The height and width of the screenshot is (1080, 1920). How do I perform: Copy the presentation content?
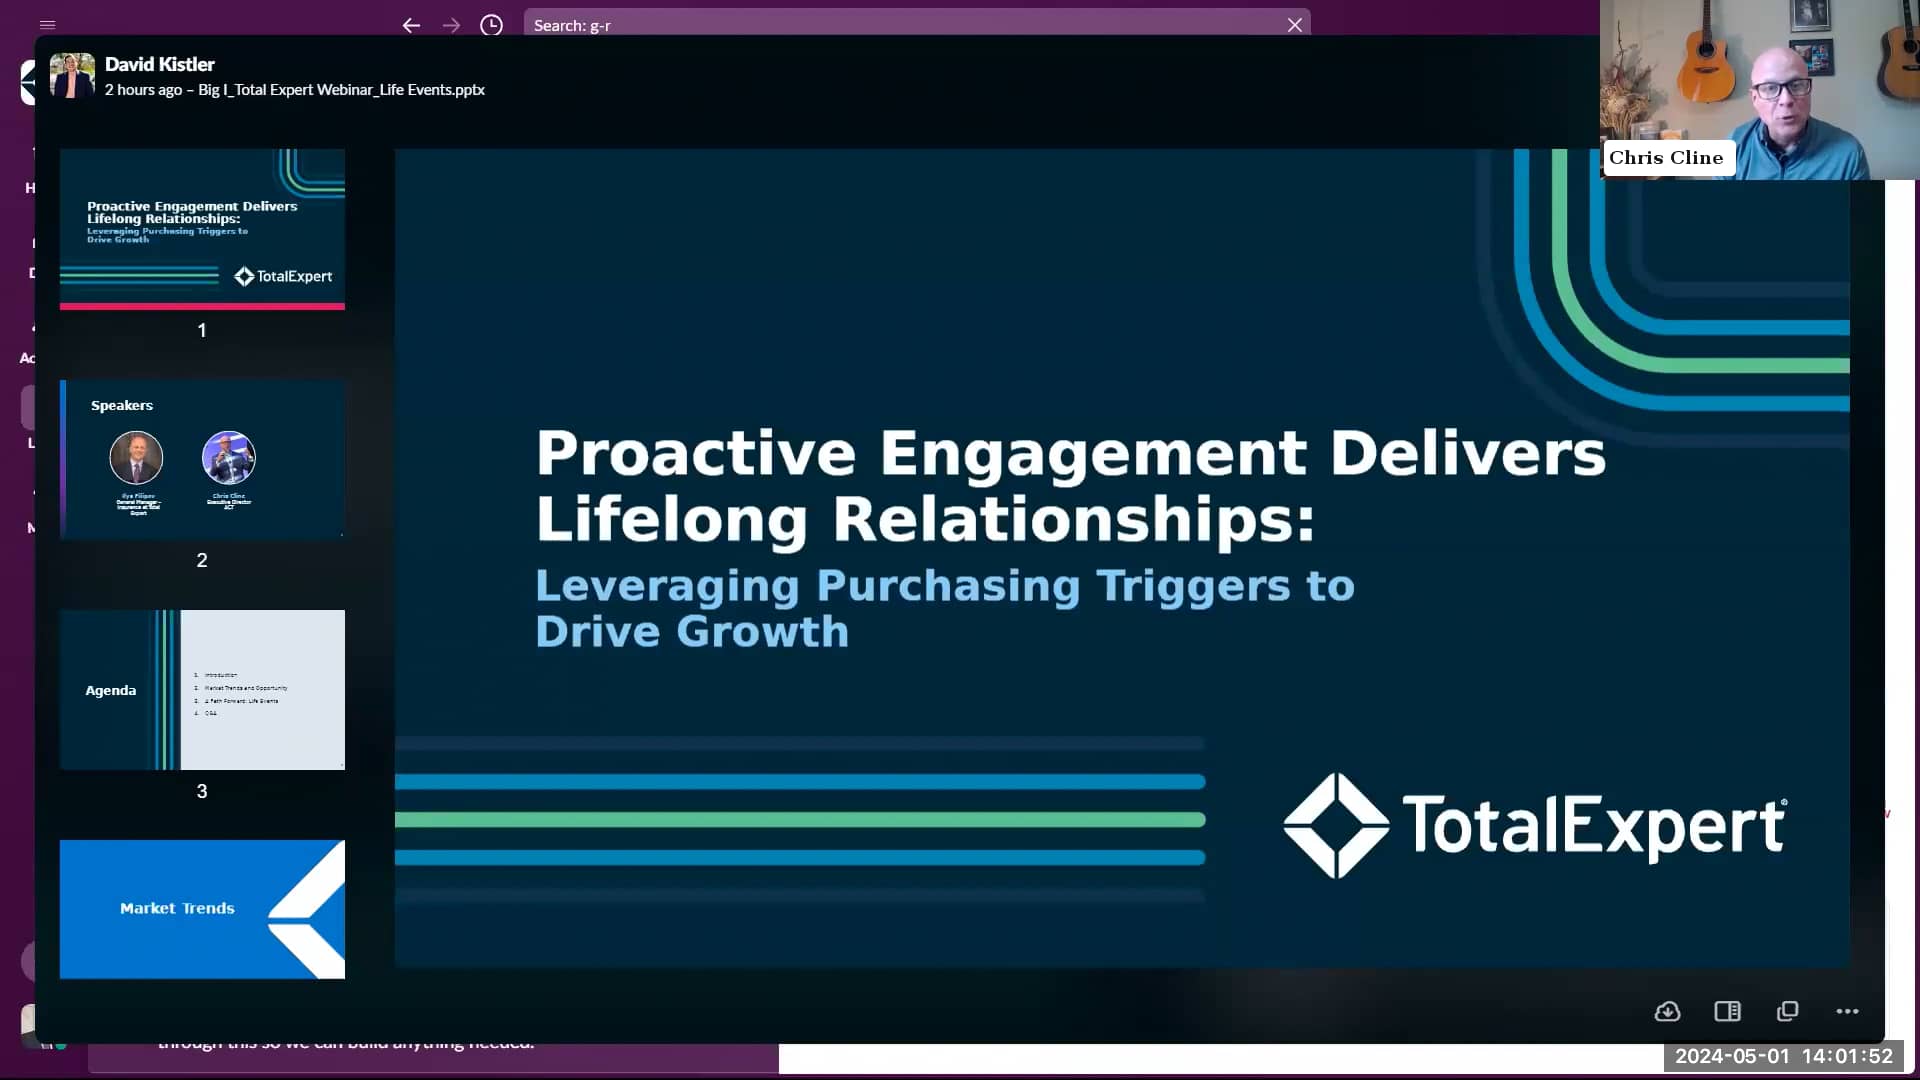click(1786, 1011)
